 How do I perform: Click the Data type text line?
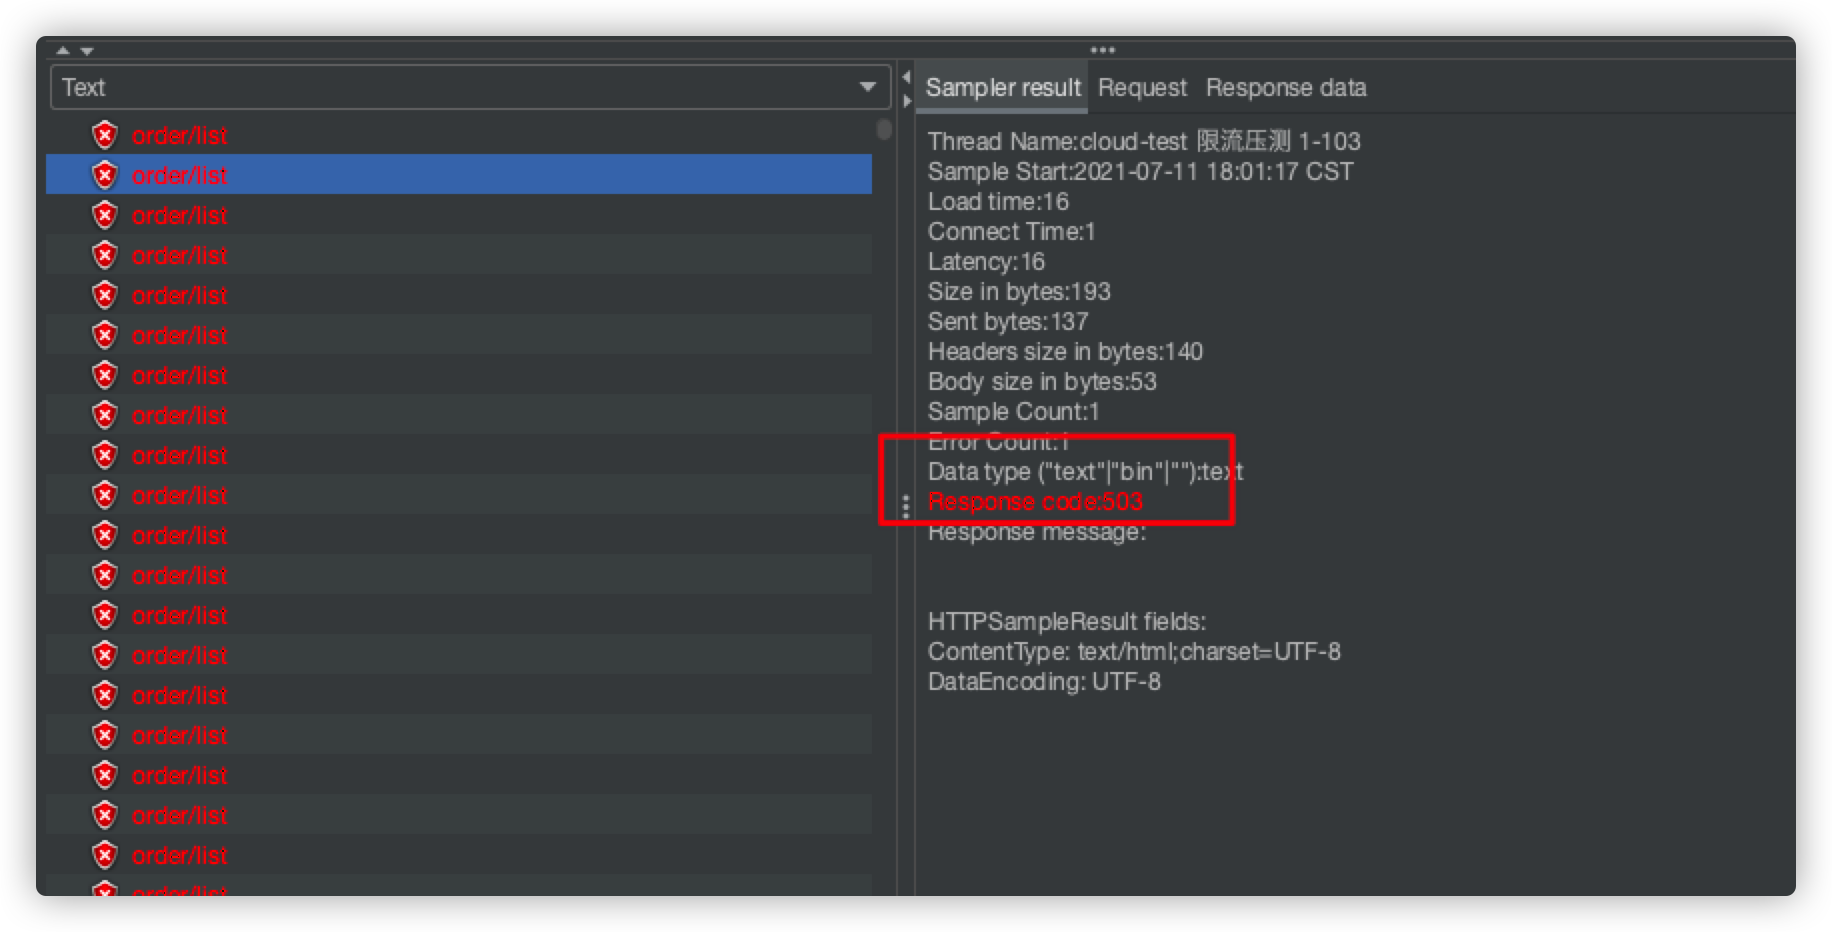tap(1085, 471)
